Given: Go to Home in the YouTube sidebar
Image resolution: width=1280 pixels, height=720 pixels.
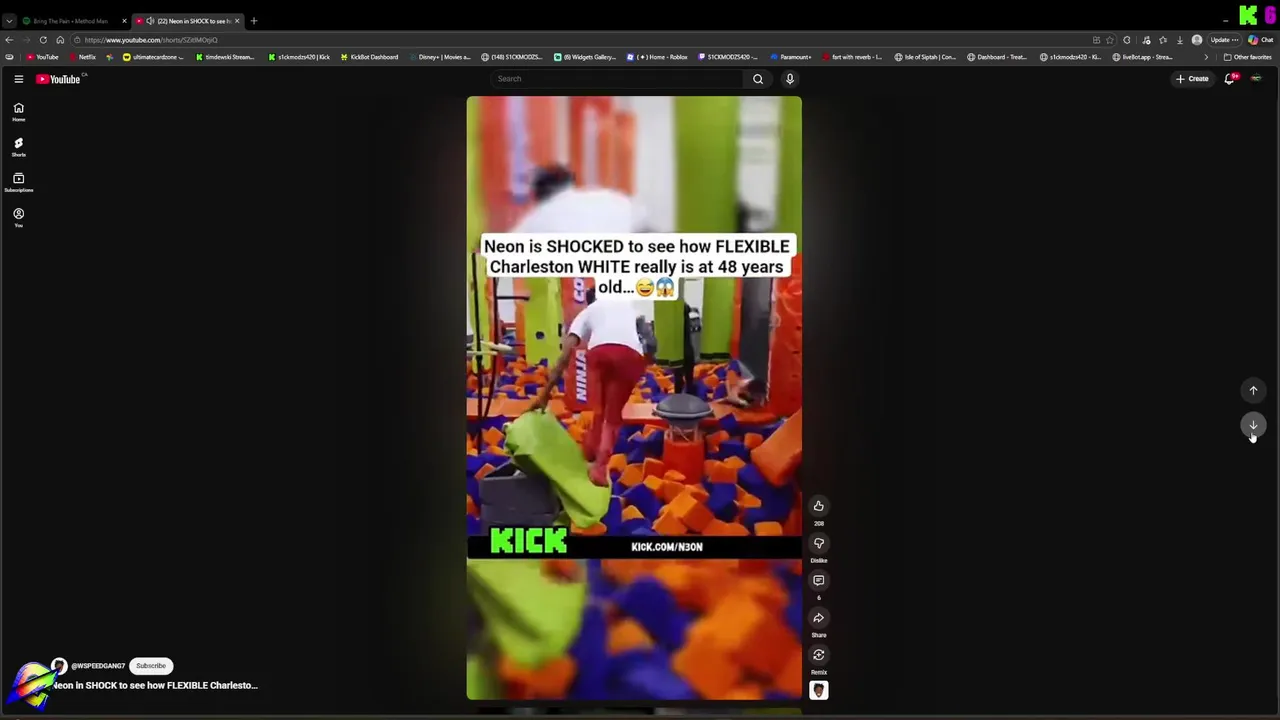Looking at the screenshot, I should (18, 111).
